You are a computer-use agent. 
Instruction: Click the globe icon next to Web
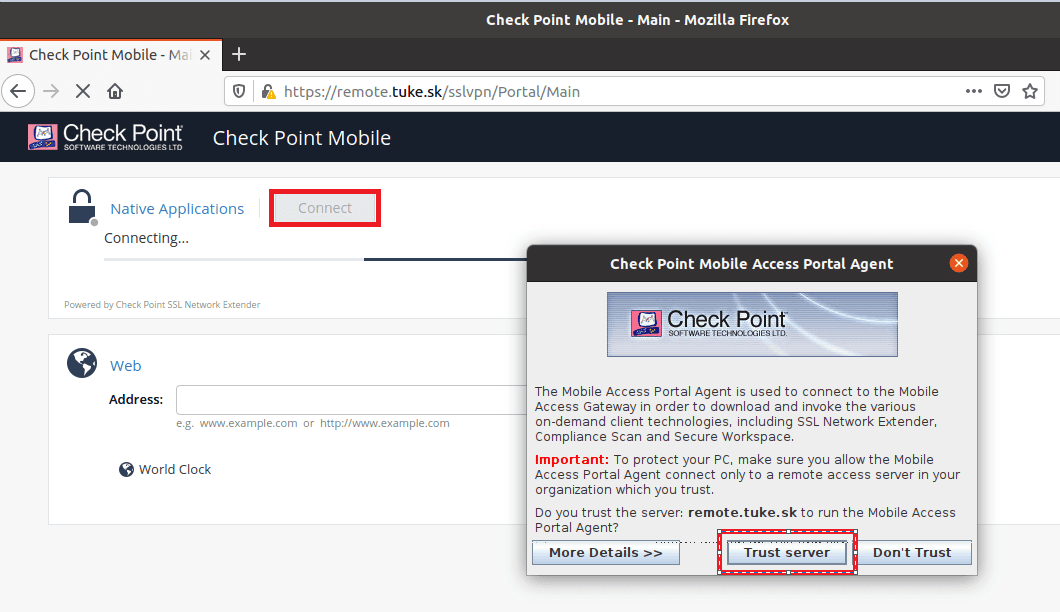point(81,363)
